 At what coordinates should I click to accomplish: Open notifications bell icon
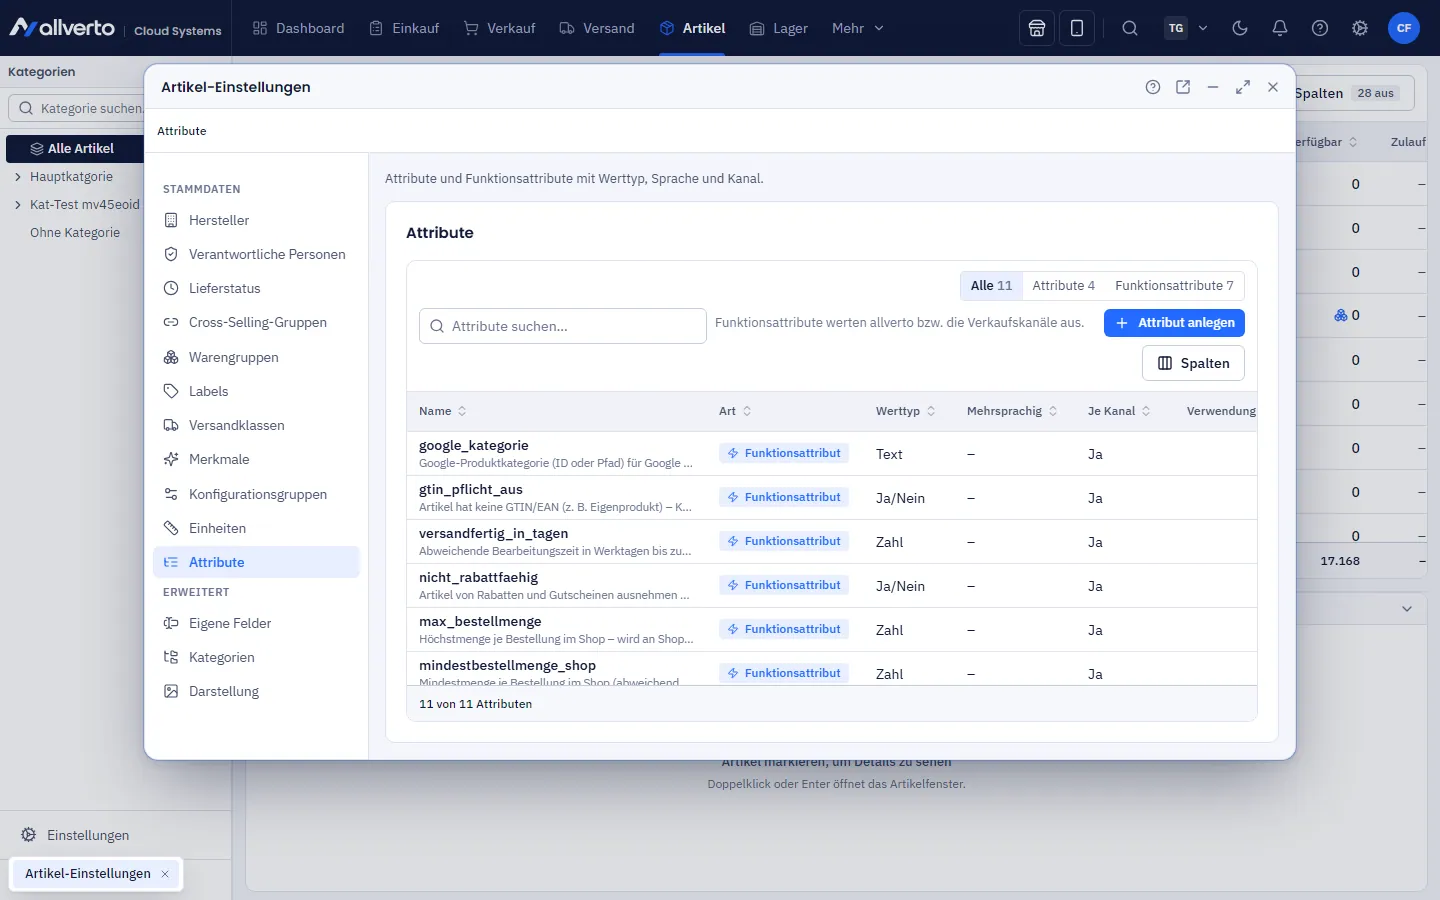[1280, 28]
